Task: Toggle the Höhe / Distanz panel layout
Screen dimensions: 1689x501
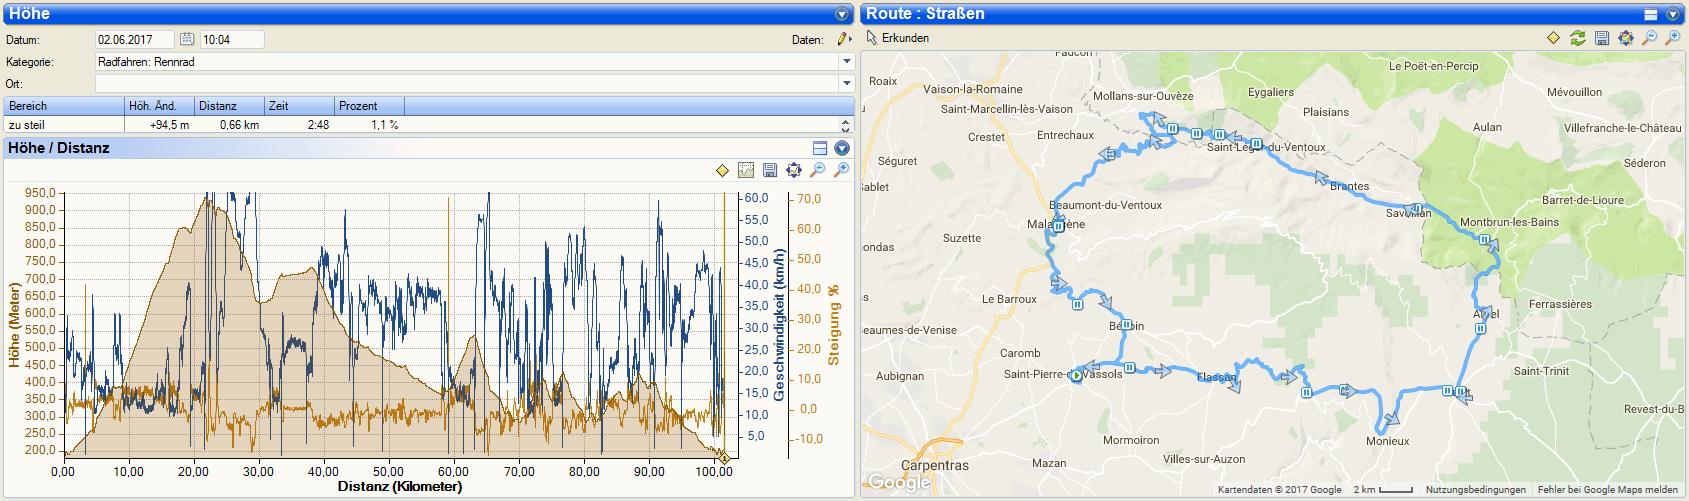Action: (x=820, y=148)
